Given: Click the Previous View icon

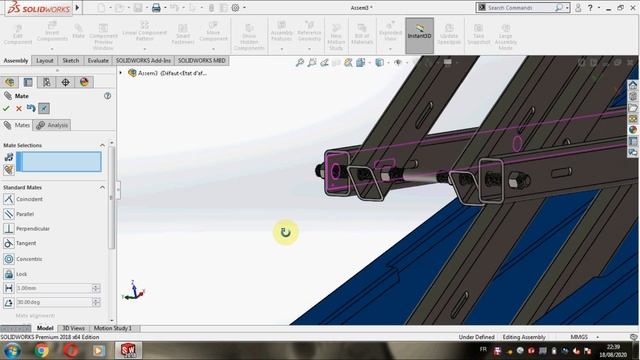Looking at the screenshot, I should pyautogui.click(x=324, y=62).
